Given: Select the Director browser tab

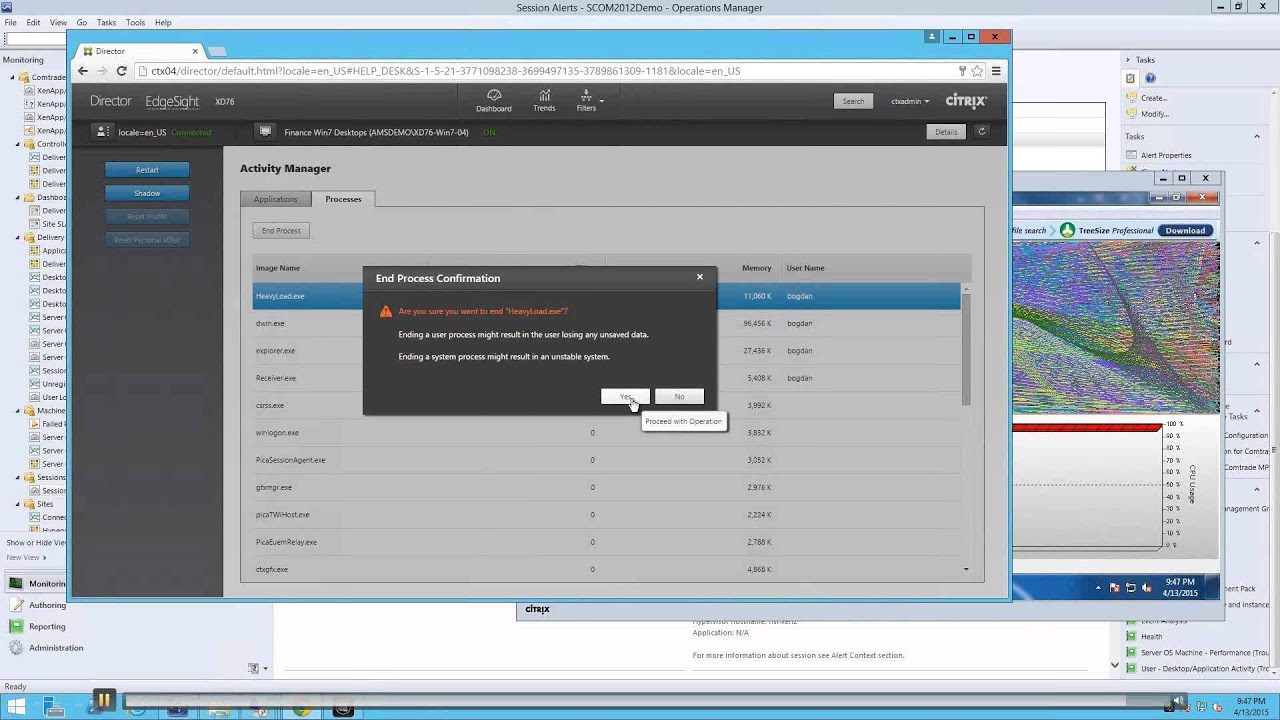Looking at the screenshot, I should pos(140,51).
